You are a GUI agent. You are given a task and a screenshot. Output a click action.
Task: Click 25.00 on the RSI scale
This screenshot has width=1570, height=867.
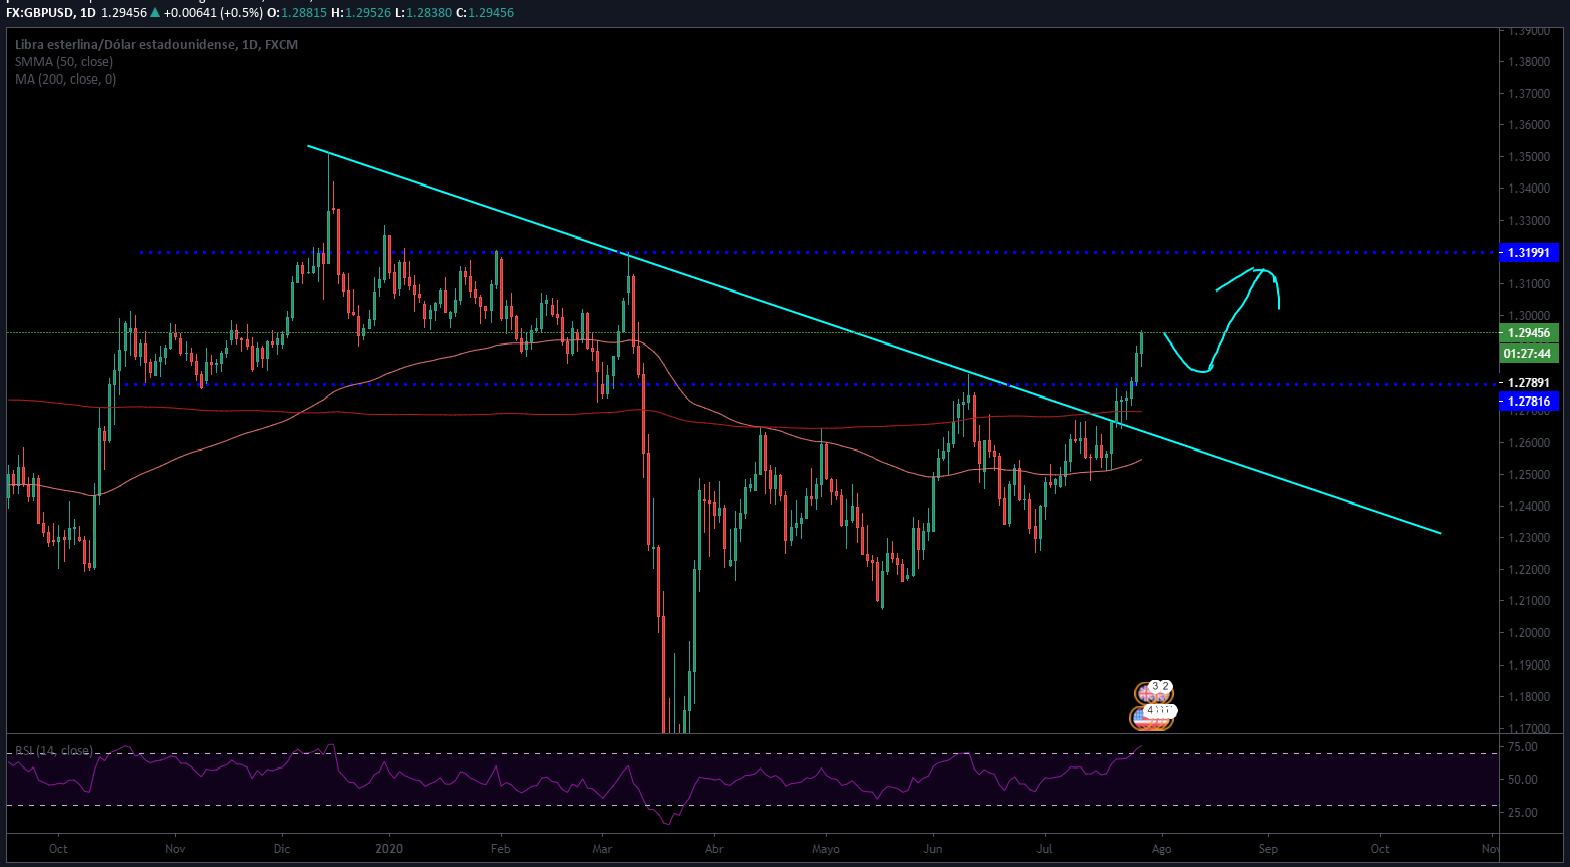point(1523,812)
